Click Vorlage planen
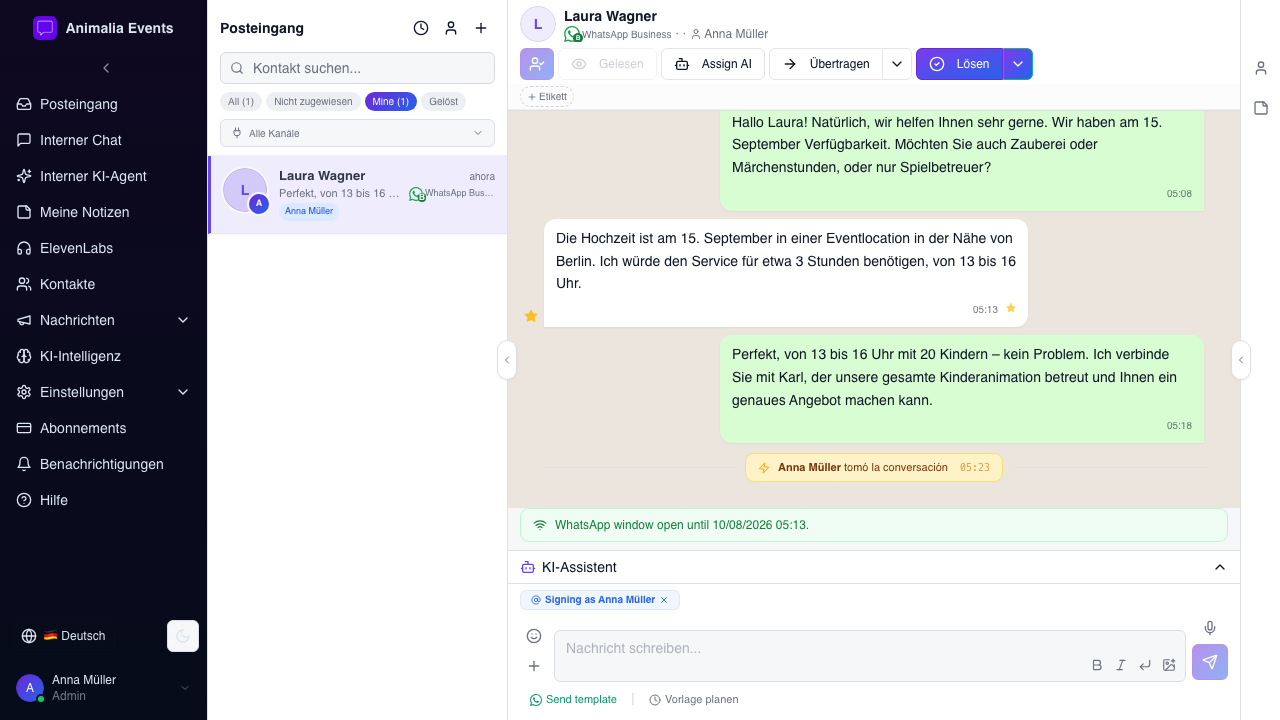1280x720 pixels. pos(694,700)
